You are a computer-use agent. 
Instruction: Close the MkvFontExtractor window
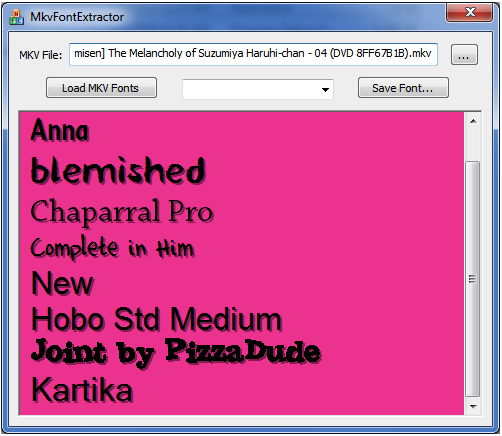tap(469, 13)
